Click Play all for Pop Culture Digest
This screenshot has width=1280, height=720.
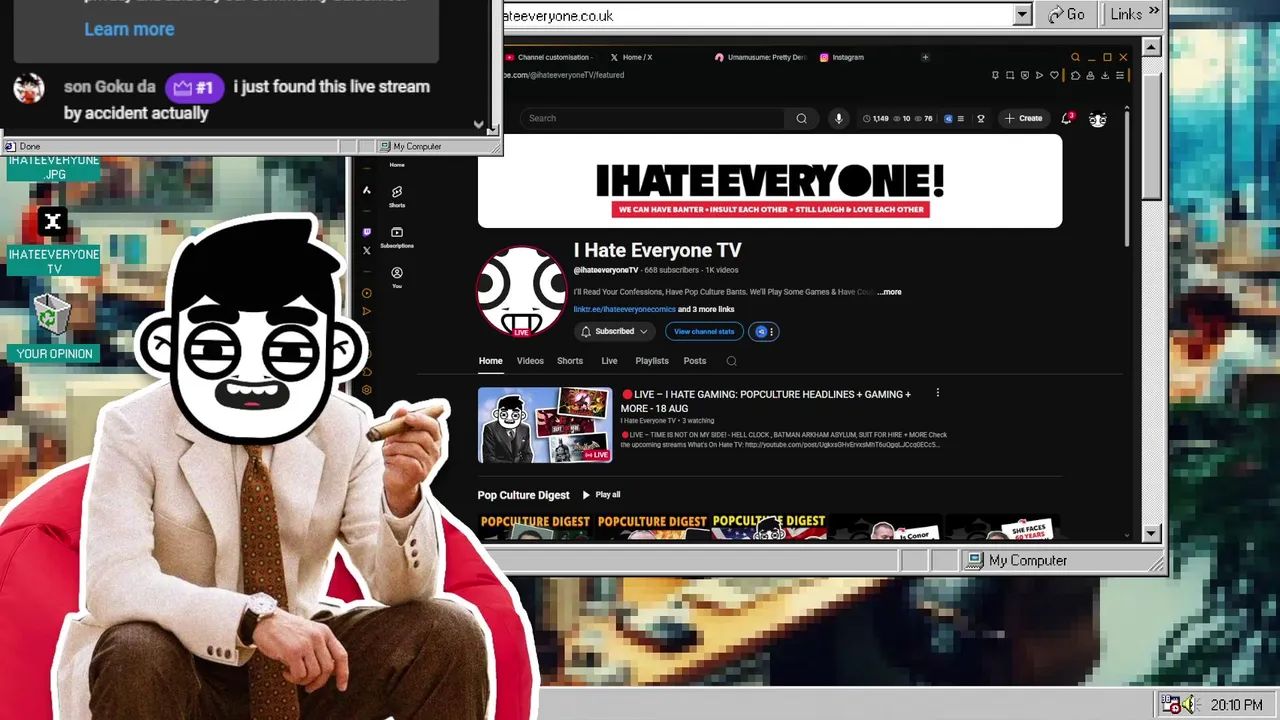click(x=601, y=494)
